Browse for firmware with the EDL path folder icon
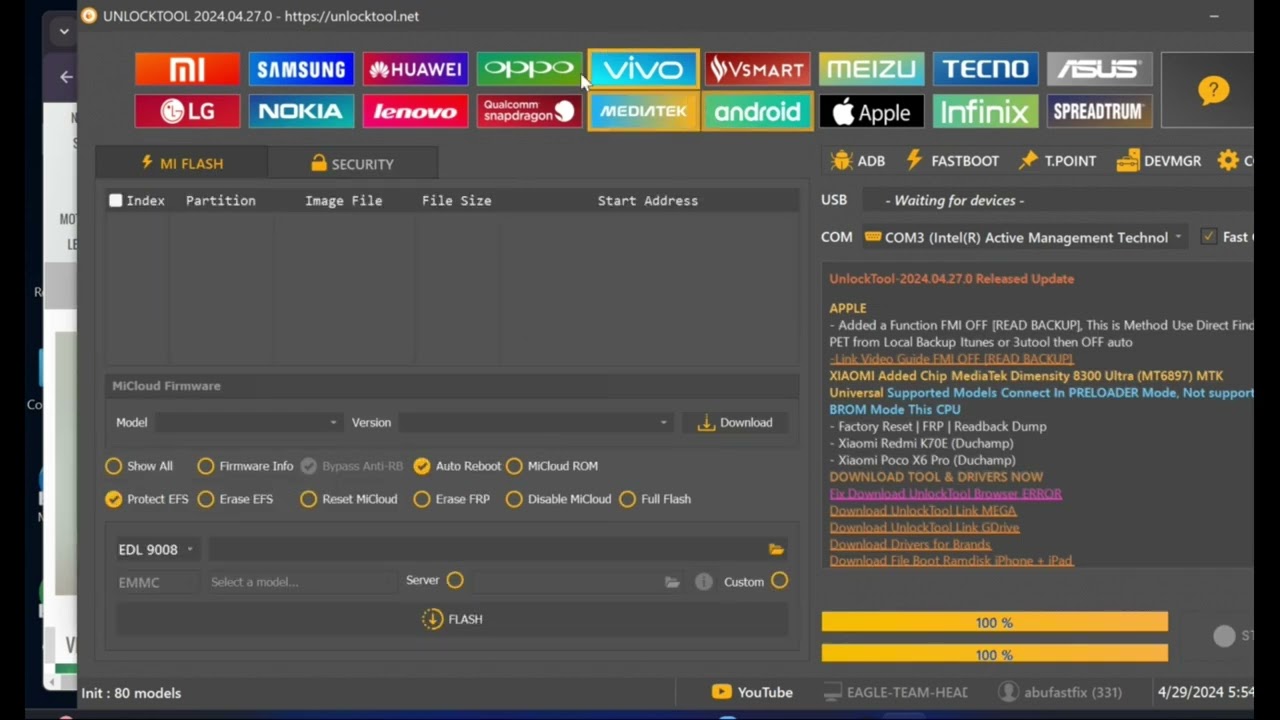The width and height of the screenshot is (1280, 720). point(776,549)
